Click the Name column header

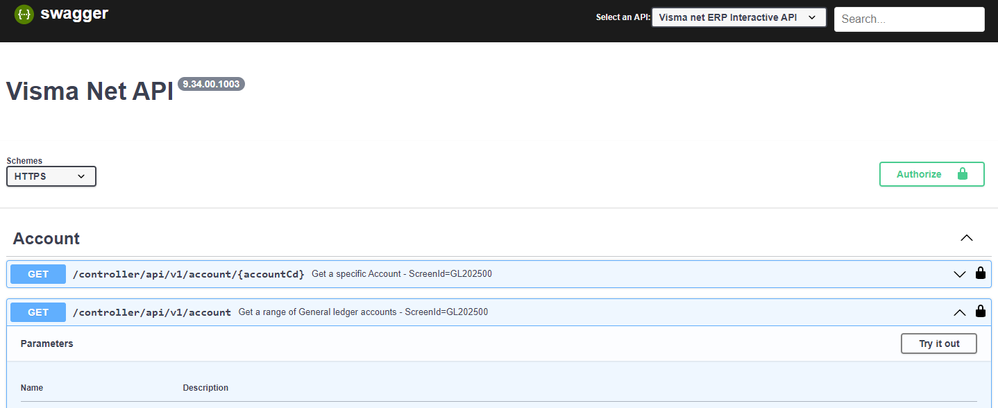(x=32, y=388)
